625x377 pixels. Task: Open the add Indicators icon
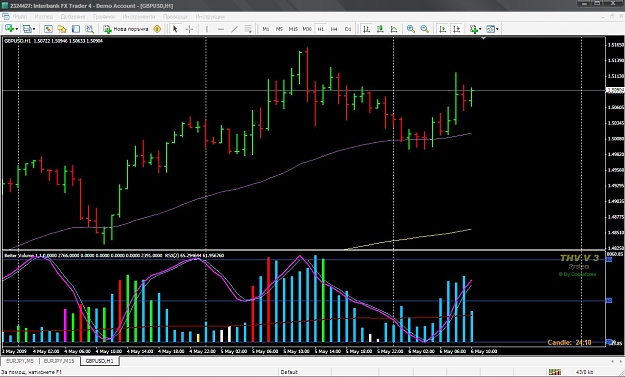473,29
